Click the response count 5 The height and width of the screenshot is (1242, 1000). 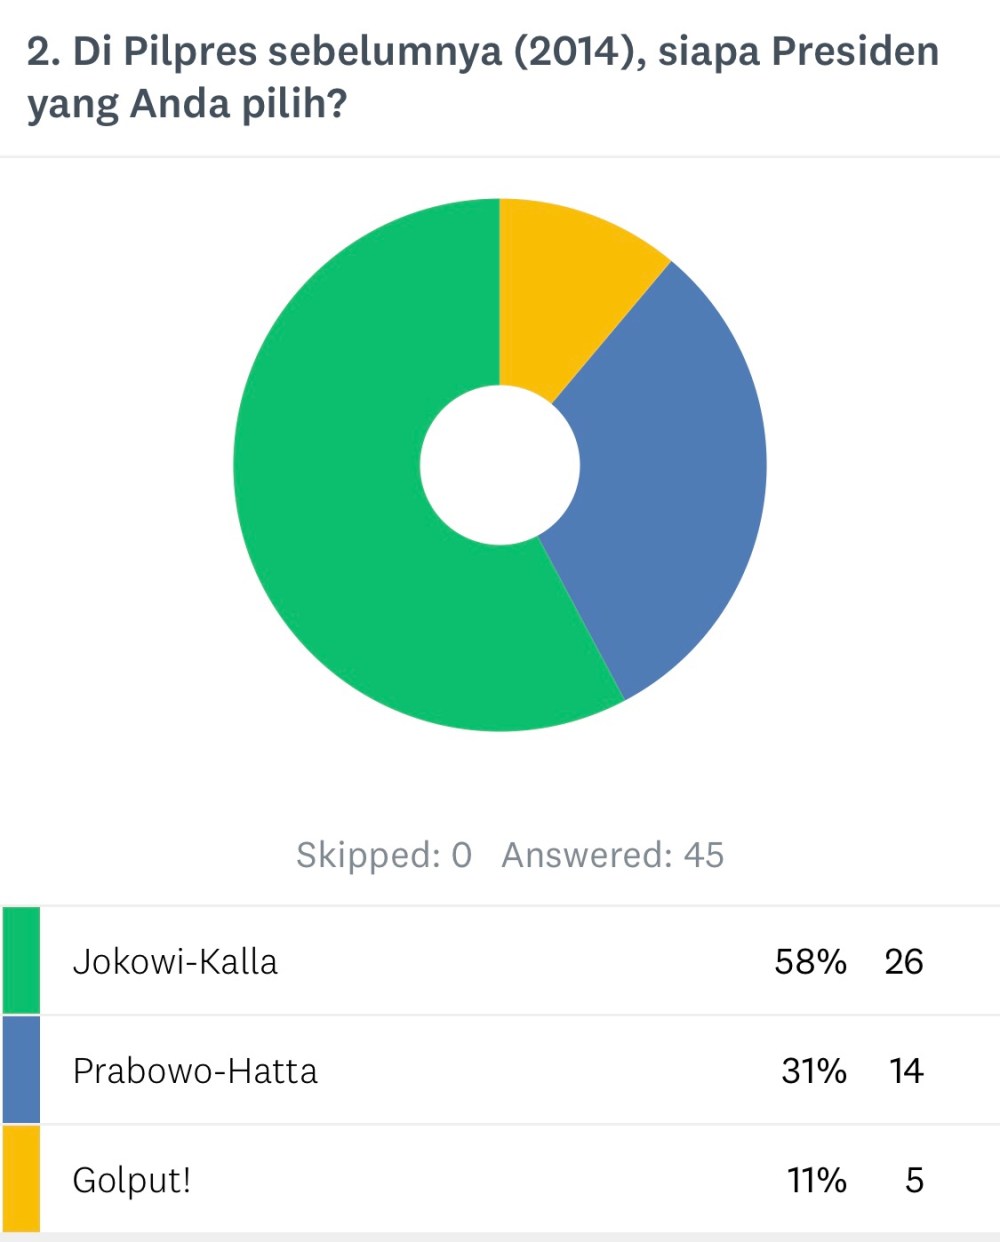914,1180
